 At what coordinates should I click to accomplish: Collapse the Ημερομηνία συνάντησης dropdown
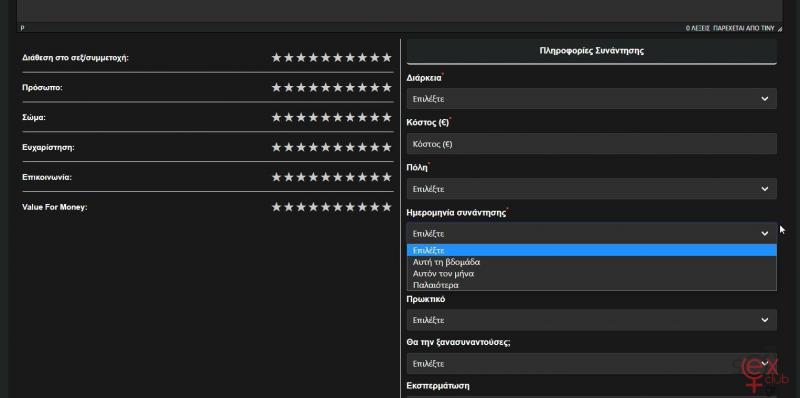(591, 233)
